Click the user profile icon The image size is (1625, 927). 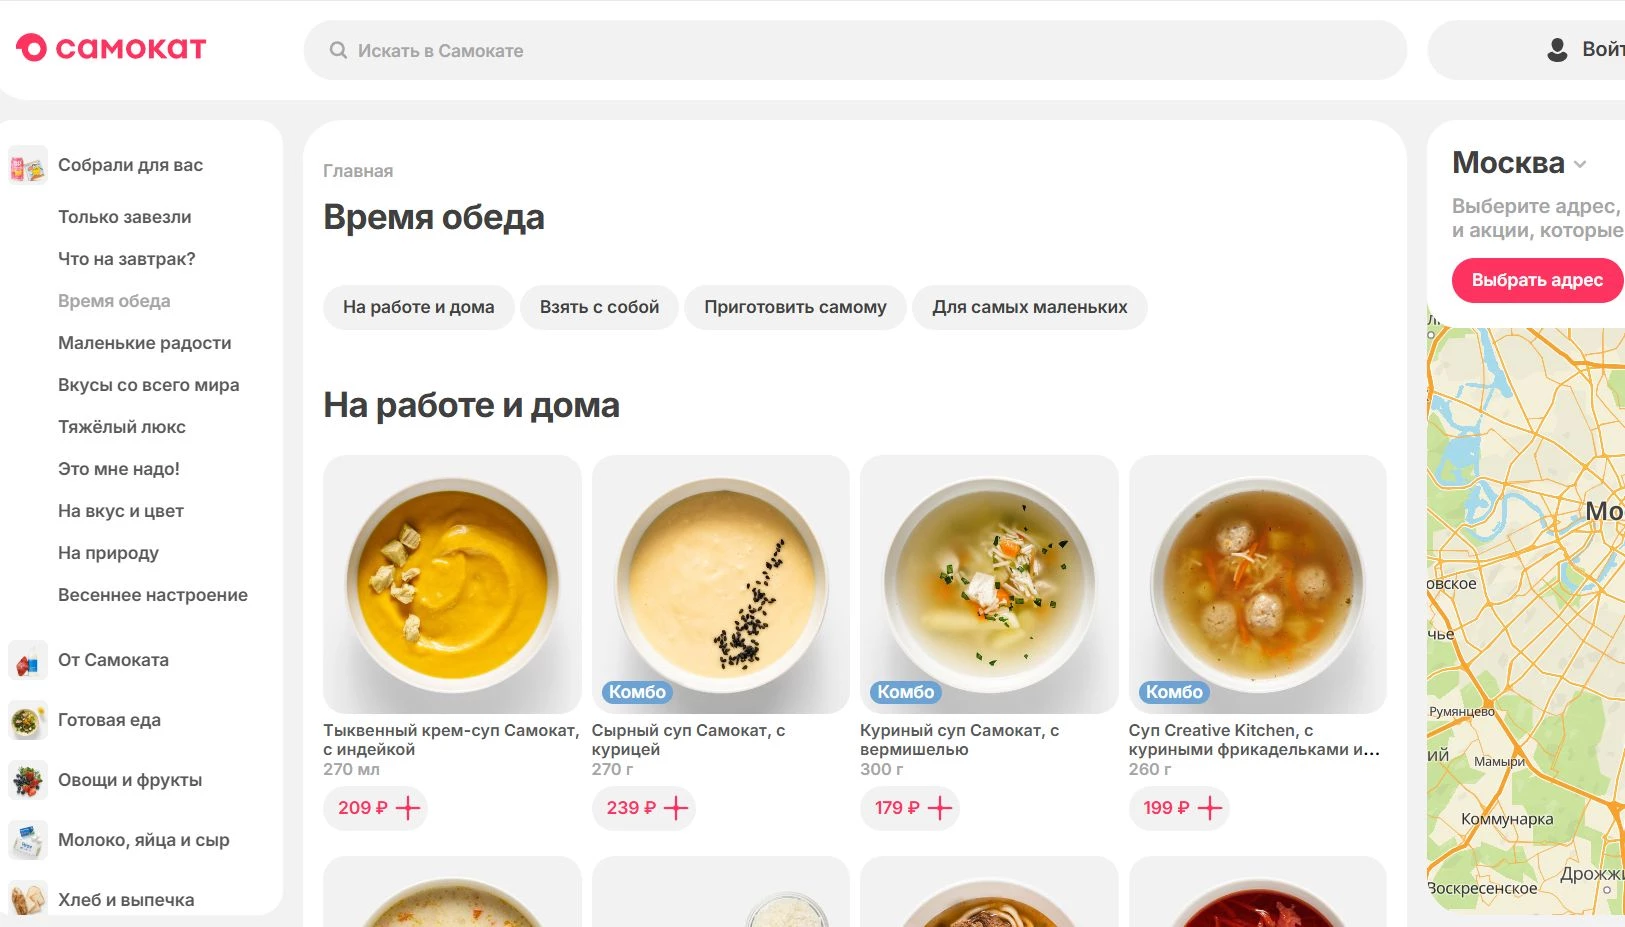1557,50
